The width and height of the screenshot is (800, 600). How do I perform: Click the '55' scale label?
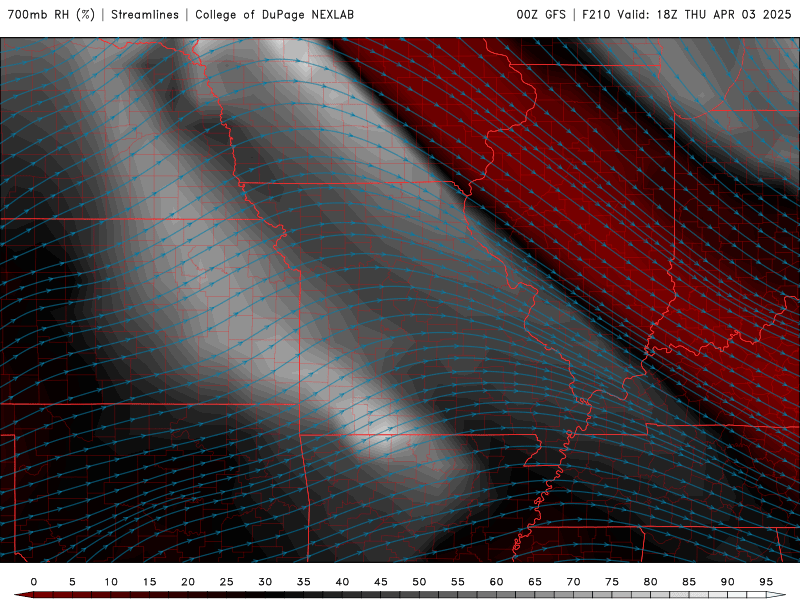(x=458, y=582)
